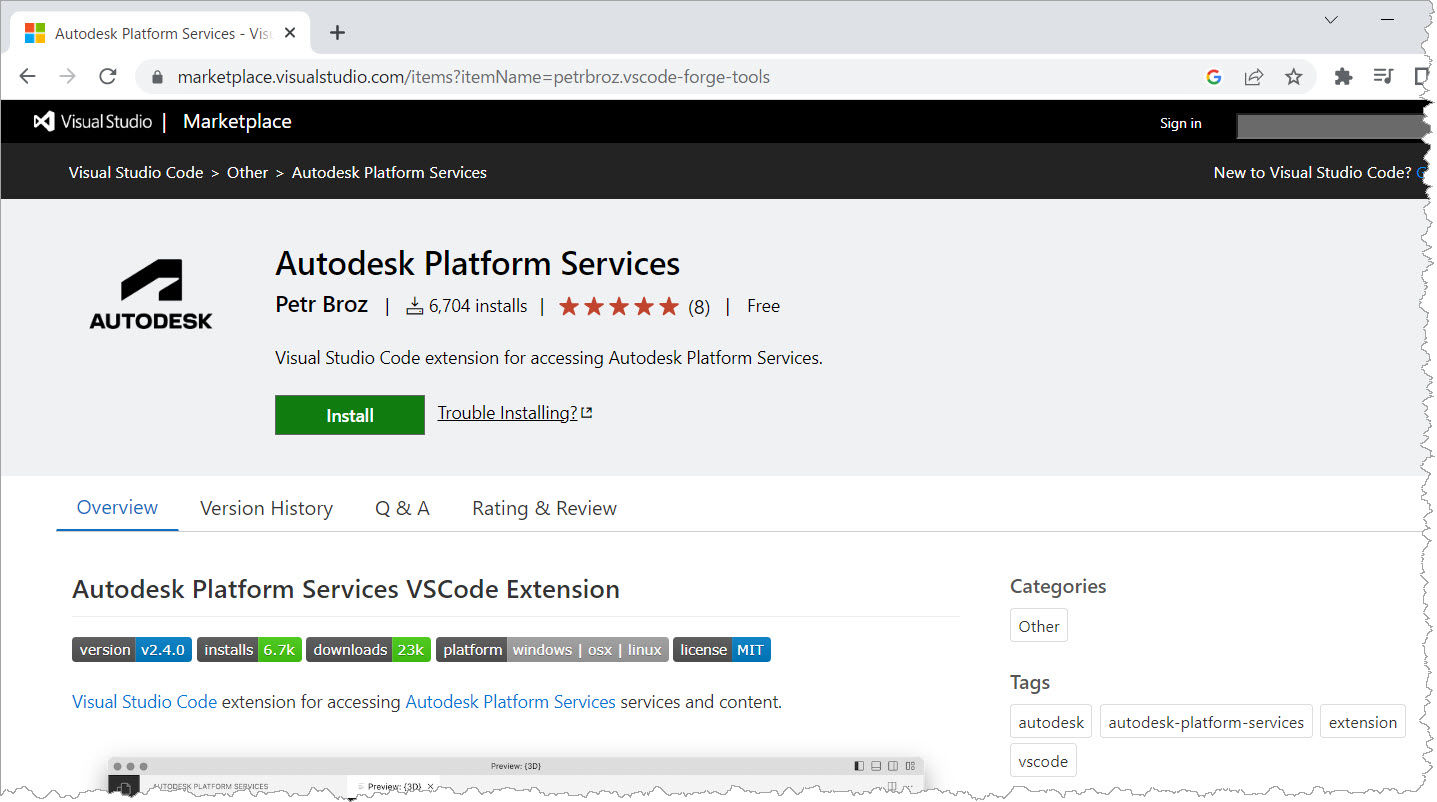Viewport: 1437px width, 802px height.
Task: Switch to the Version History tab
Action: tap(266, 508)
